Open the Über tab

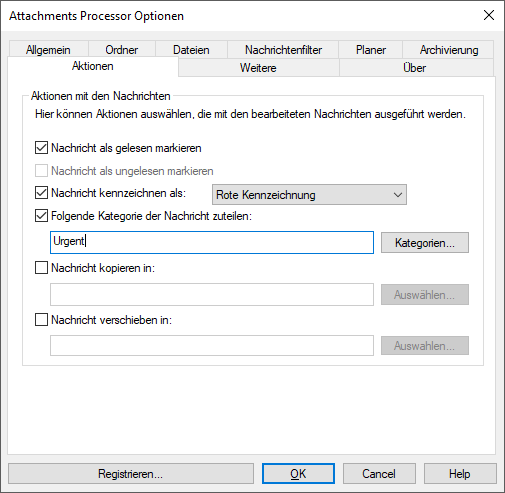415,68
